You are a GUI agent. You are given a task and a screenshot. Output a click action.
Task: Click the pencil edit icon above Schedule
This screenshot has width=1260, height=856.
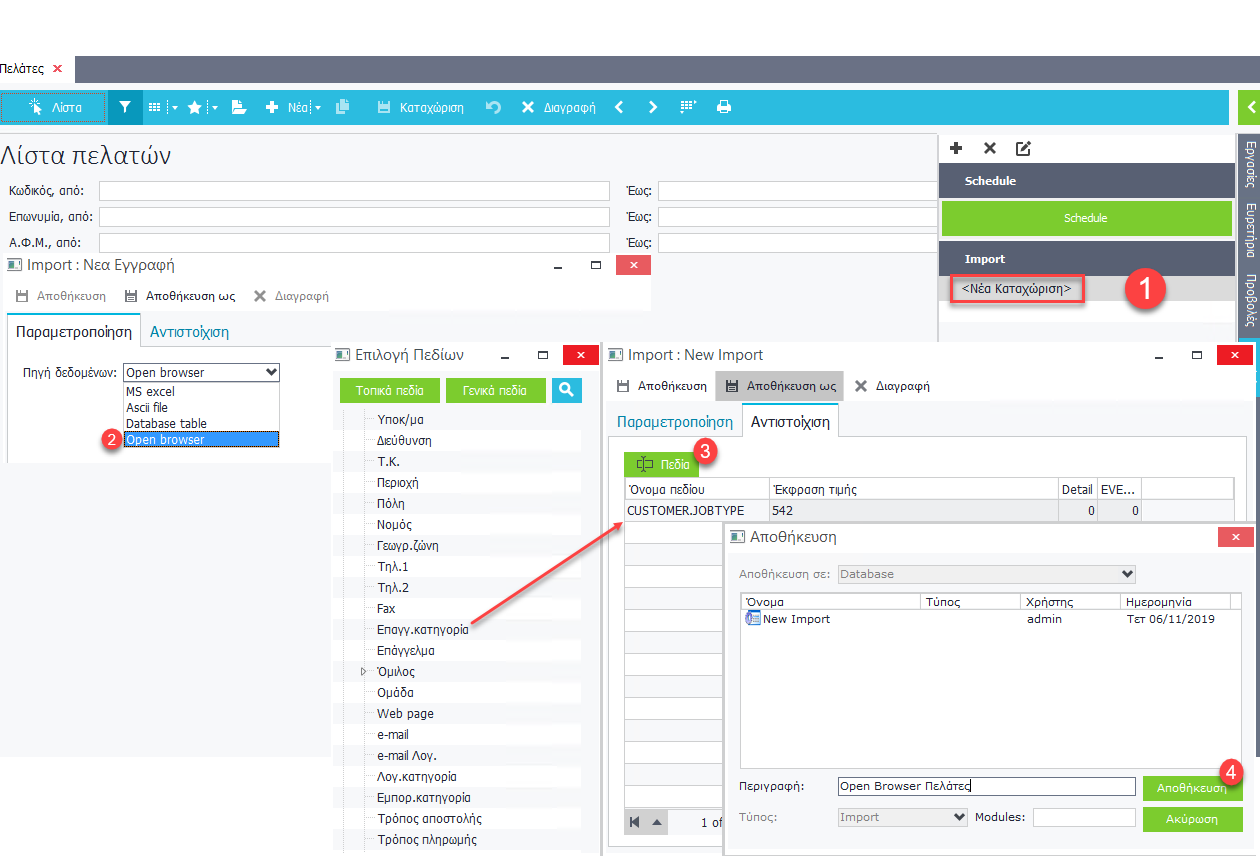coord(1023,148)
